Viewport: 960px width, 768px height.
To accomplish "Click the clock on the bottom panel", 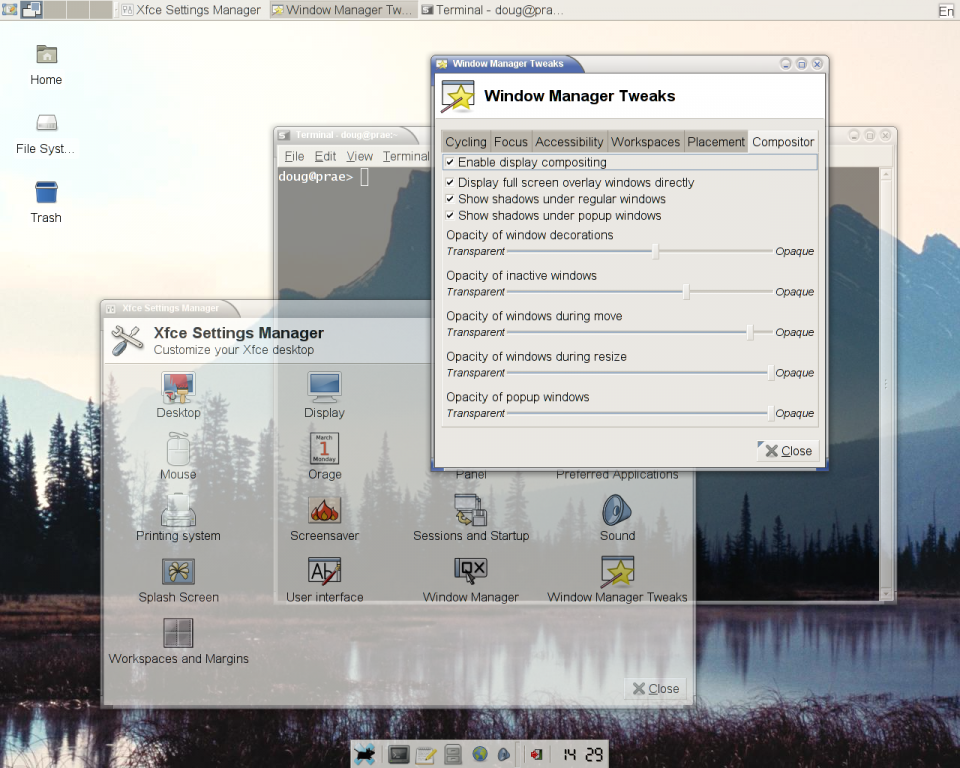I will (x=583, y=755).
